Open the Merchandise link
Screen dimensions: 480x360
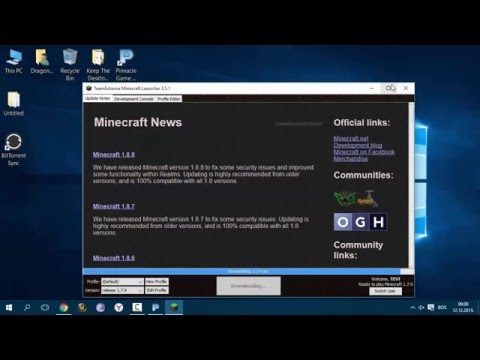pos(351,159)
